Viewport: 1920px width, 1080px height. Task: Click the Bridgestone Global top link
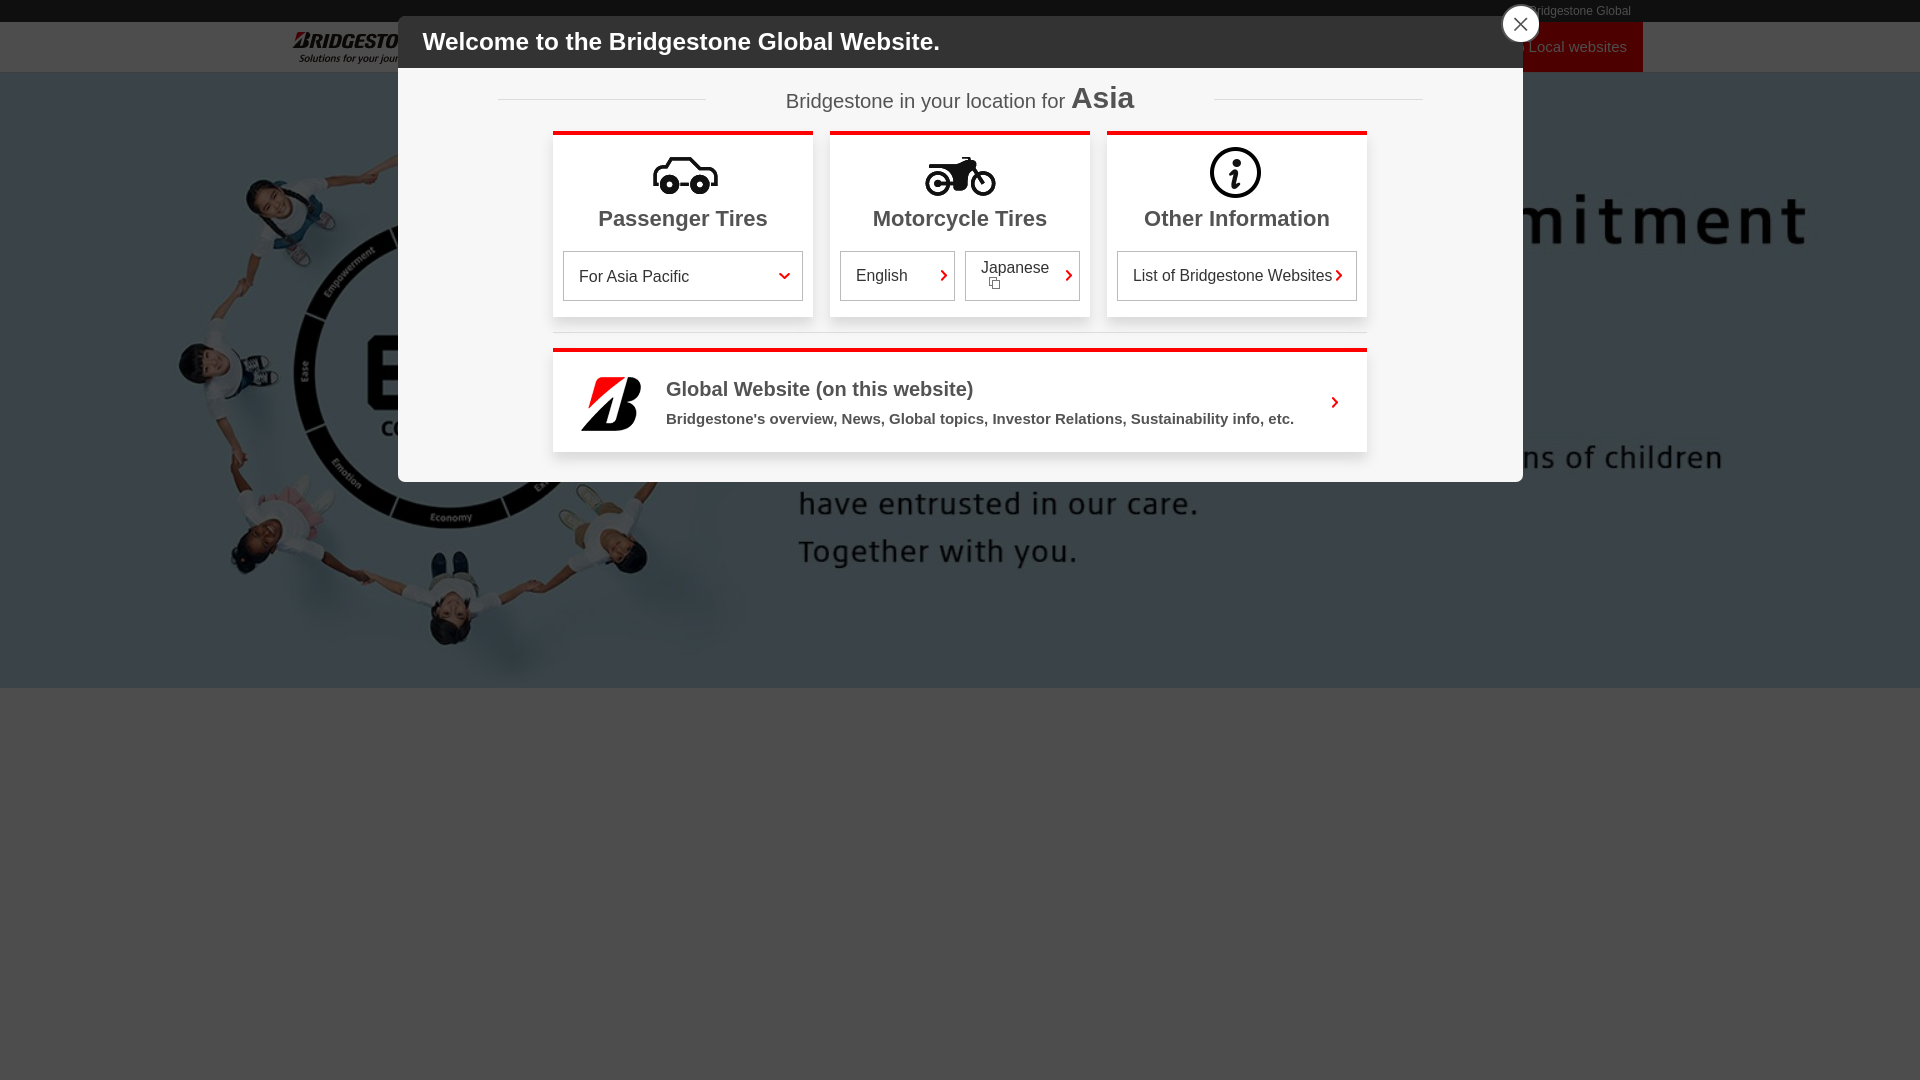pos(1580,11)
